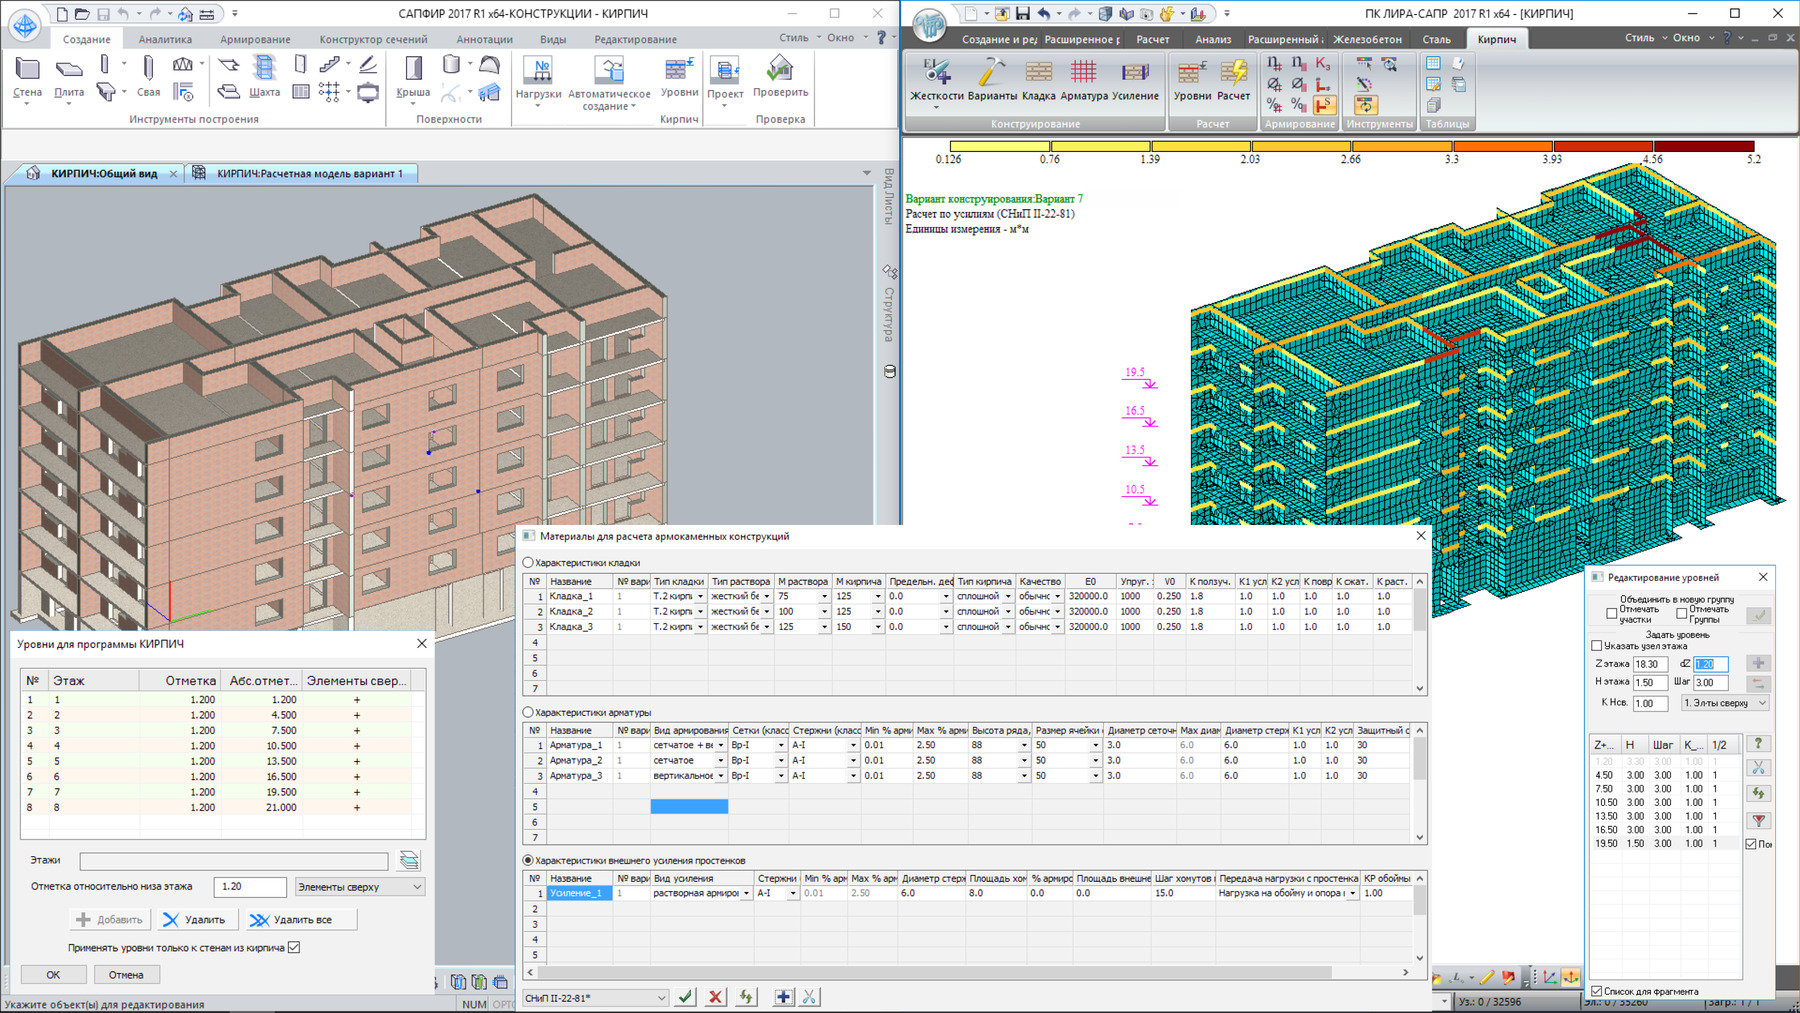Select 'Характеристики арматуры' radio button
The height and width of the screenshot is (1013, 1800).
point(529,712)
